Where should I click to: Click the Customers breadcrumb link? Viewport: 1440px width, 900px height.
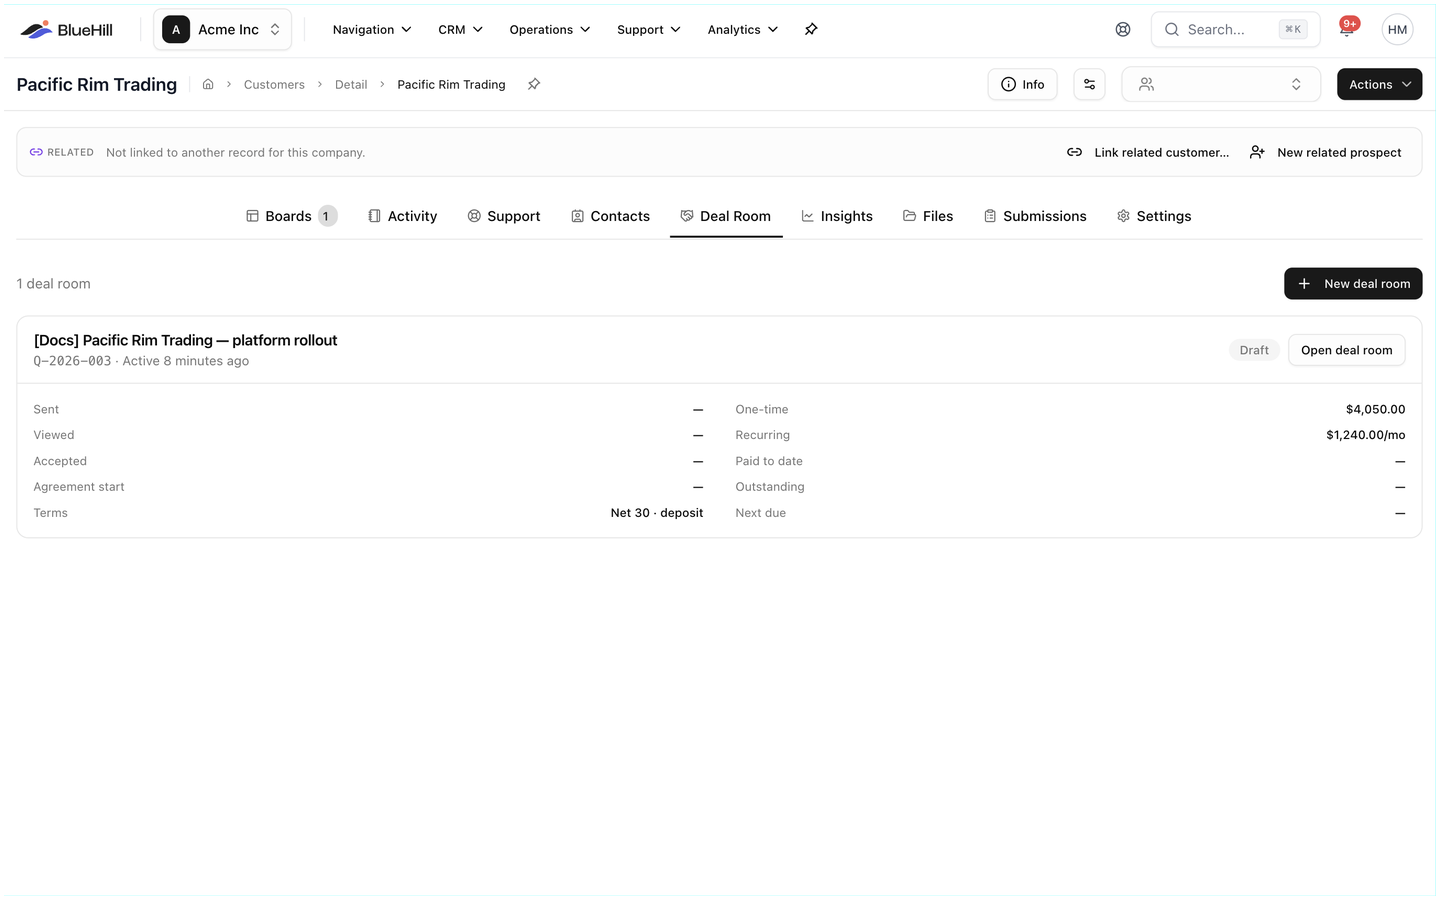click(x=274, y=84)
